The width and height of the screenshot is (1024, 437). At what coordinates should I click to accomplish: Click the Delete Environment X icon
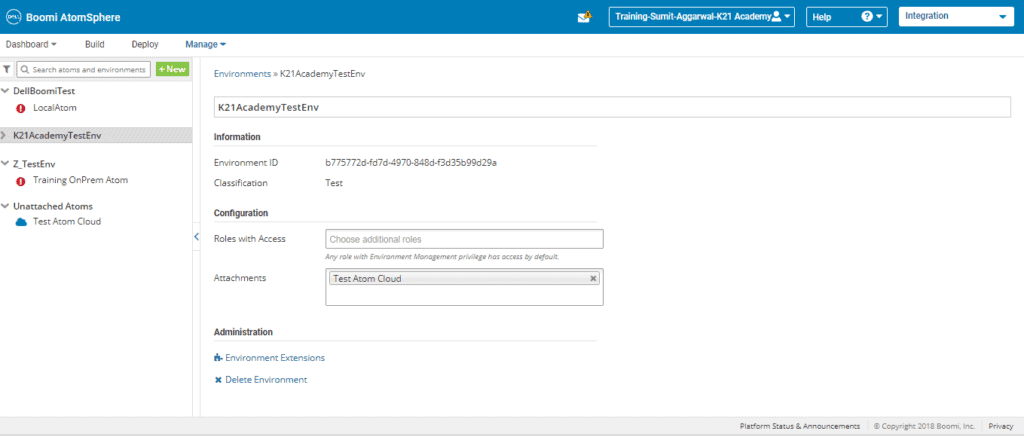point(218,380)
